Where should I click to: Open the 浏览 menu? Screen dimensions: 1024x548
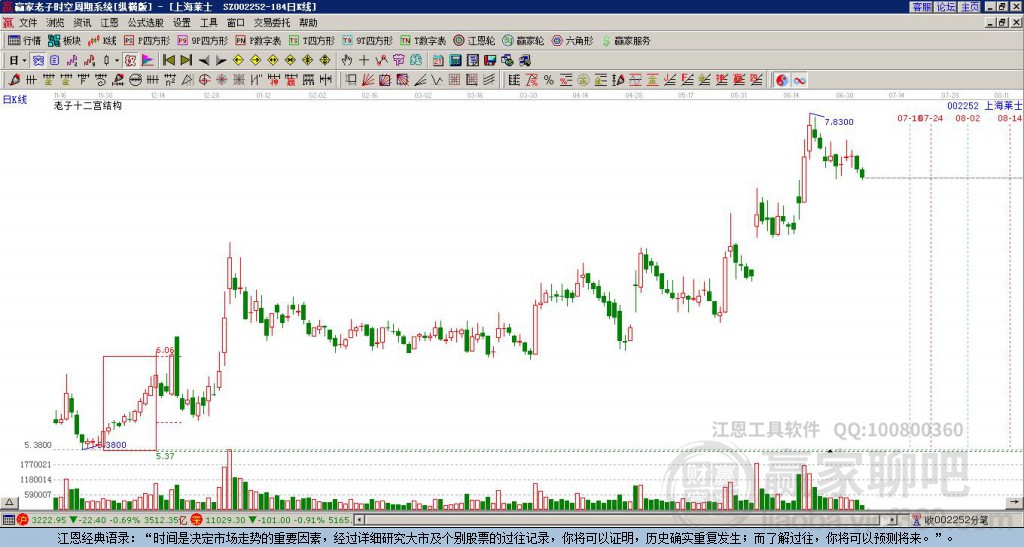tap(56, 23)
